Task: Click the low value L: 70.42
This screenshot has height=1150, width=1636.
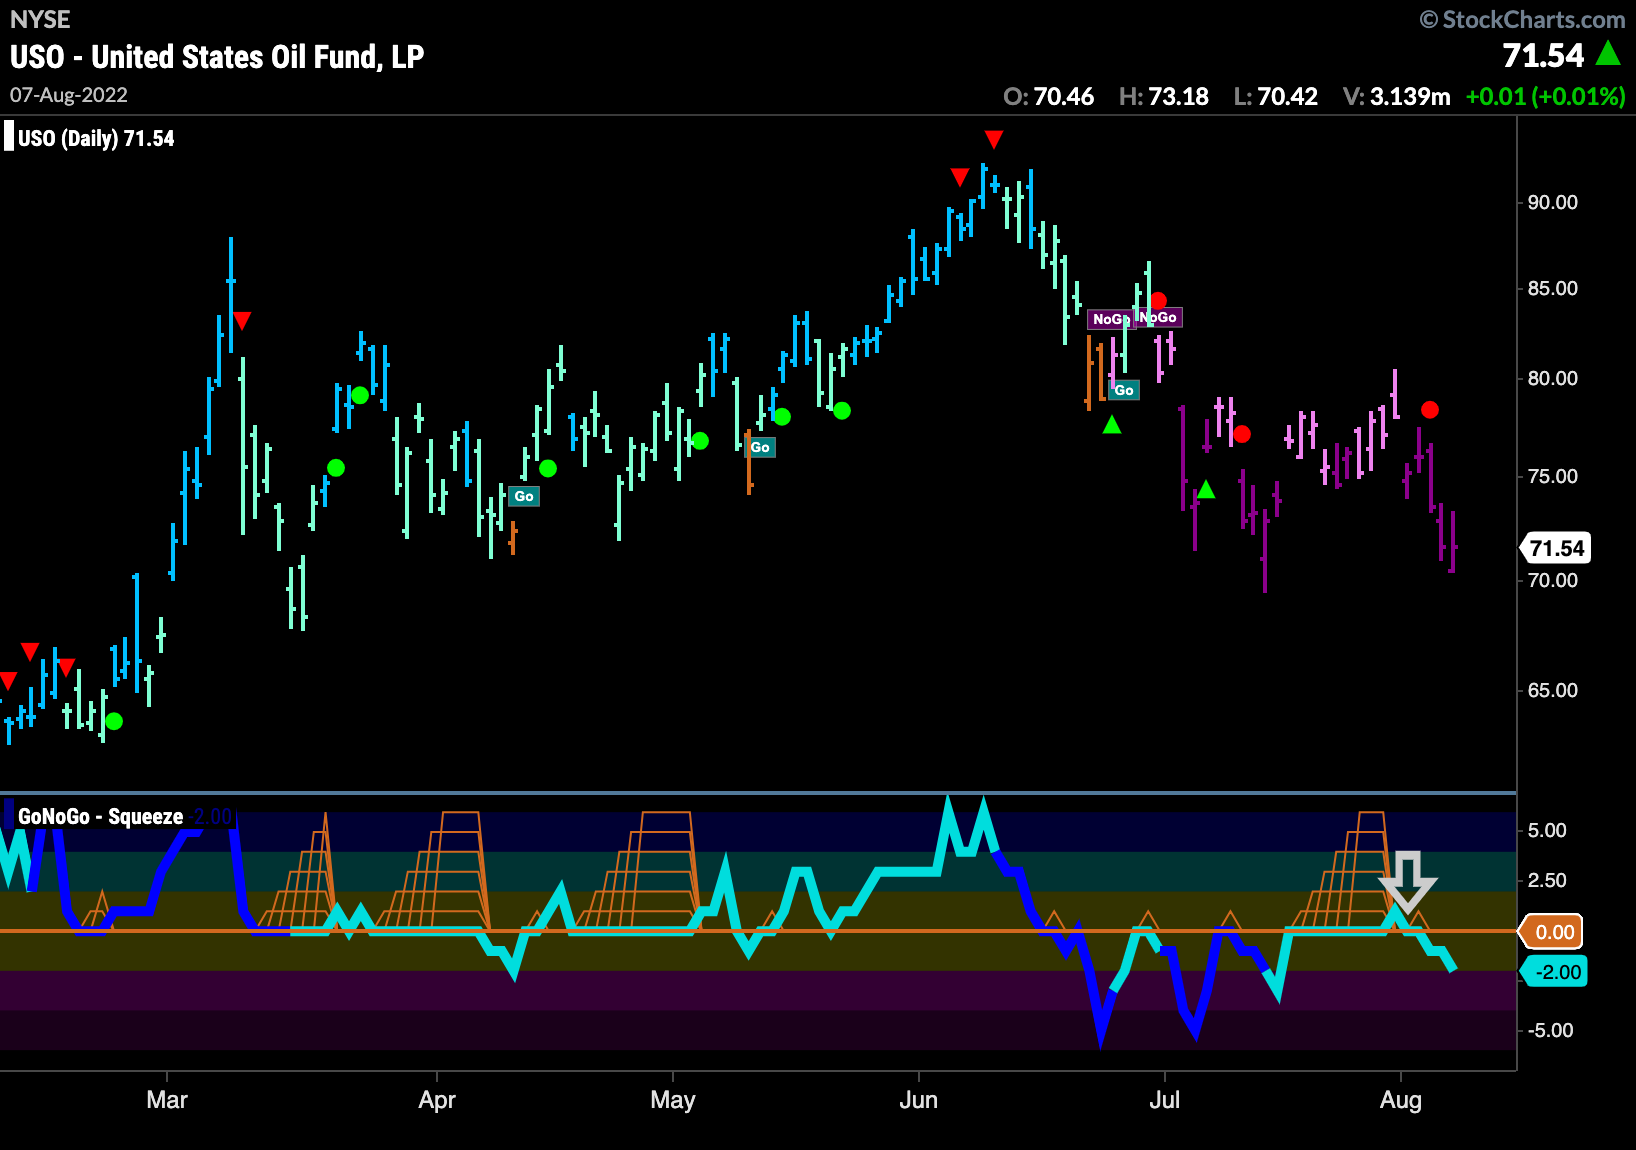Action: (1276, 96)
